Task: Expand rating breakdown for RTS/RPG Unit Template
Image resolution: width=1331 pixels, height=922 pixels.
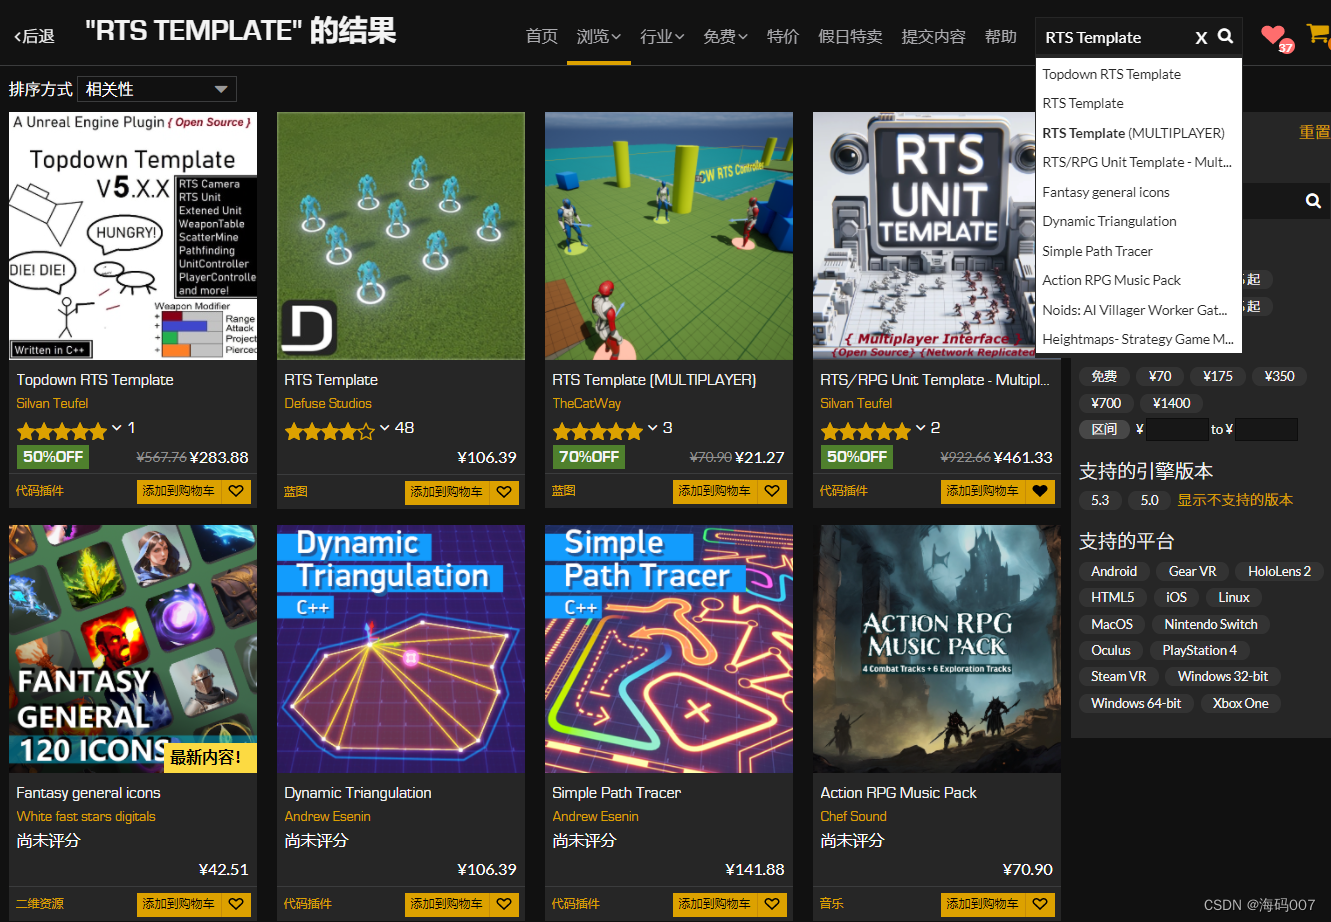Action: click(920, 428)
